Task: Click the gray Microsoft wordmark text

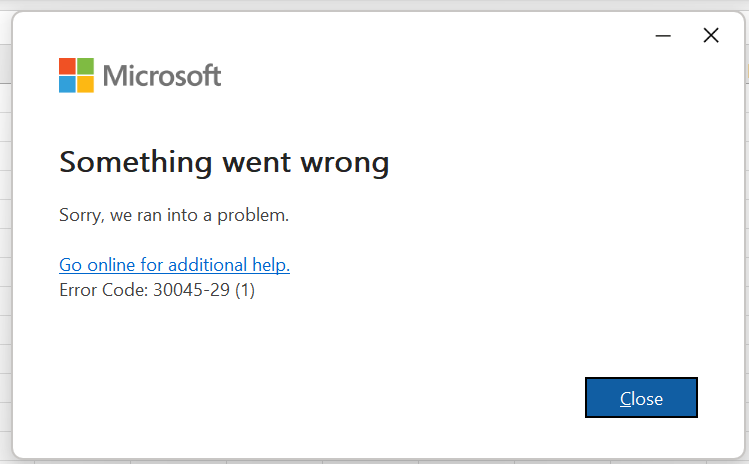Action: pyautogui.click(x=162, y=76)
